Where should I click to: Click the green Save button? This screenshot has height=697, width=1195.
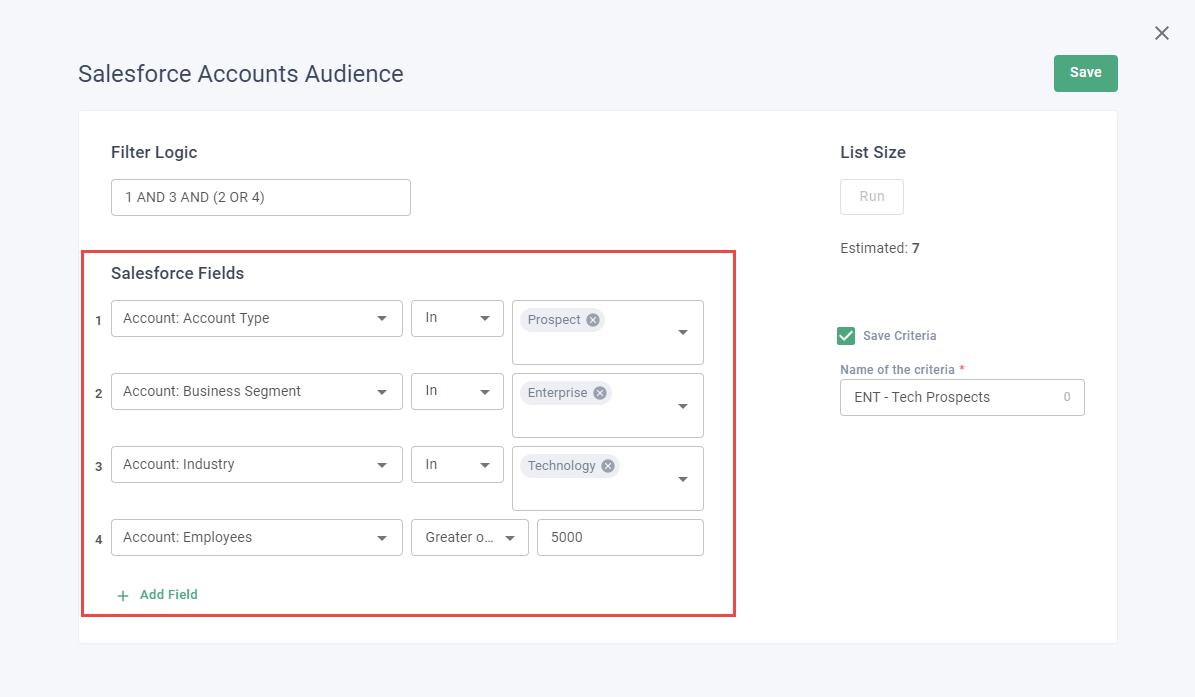(x=1085, y=73)
